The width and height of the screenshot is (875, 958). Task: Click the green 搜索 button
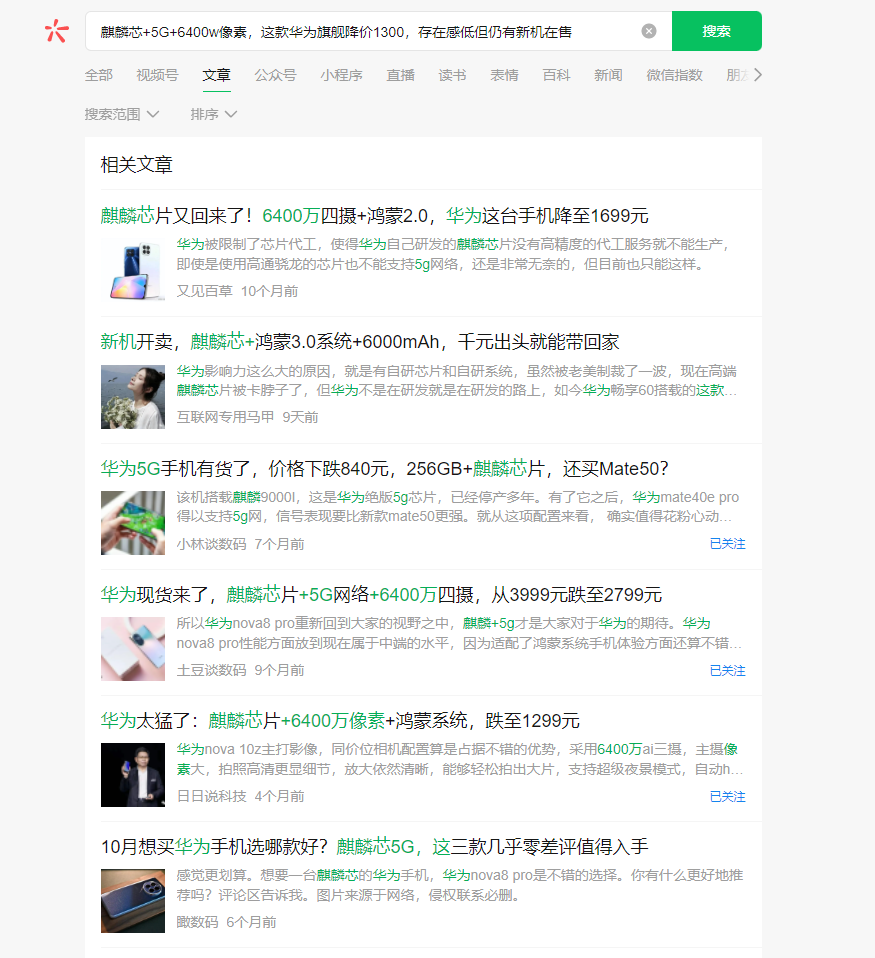click(717, 31)
